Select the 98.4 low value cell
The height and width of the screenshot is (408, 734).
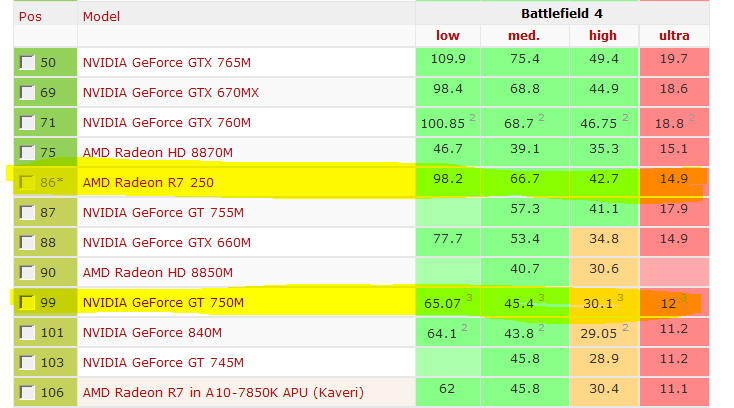(448, 92)
